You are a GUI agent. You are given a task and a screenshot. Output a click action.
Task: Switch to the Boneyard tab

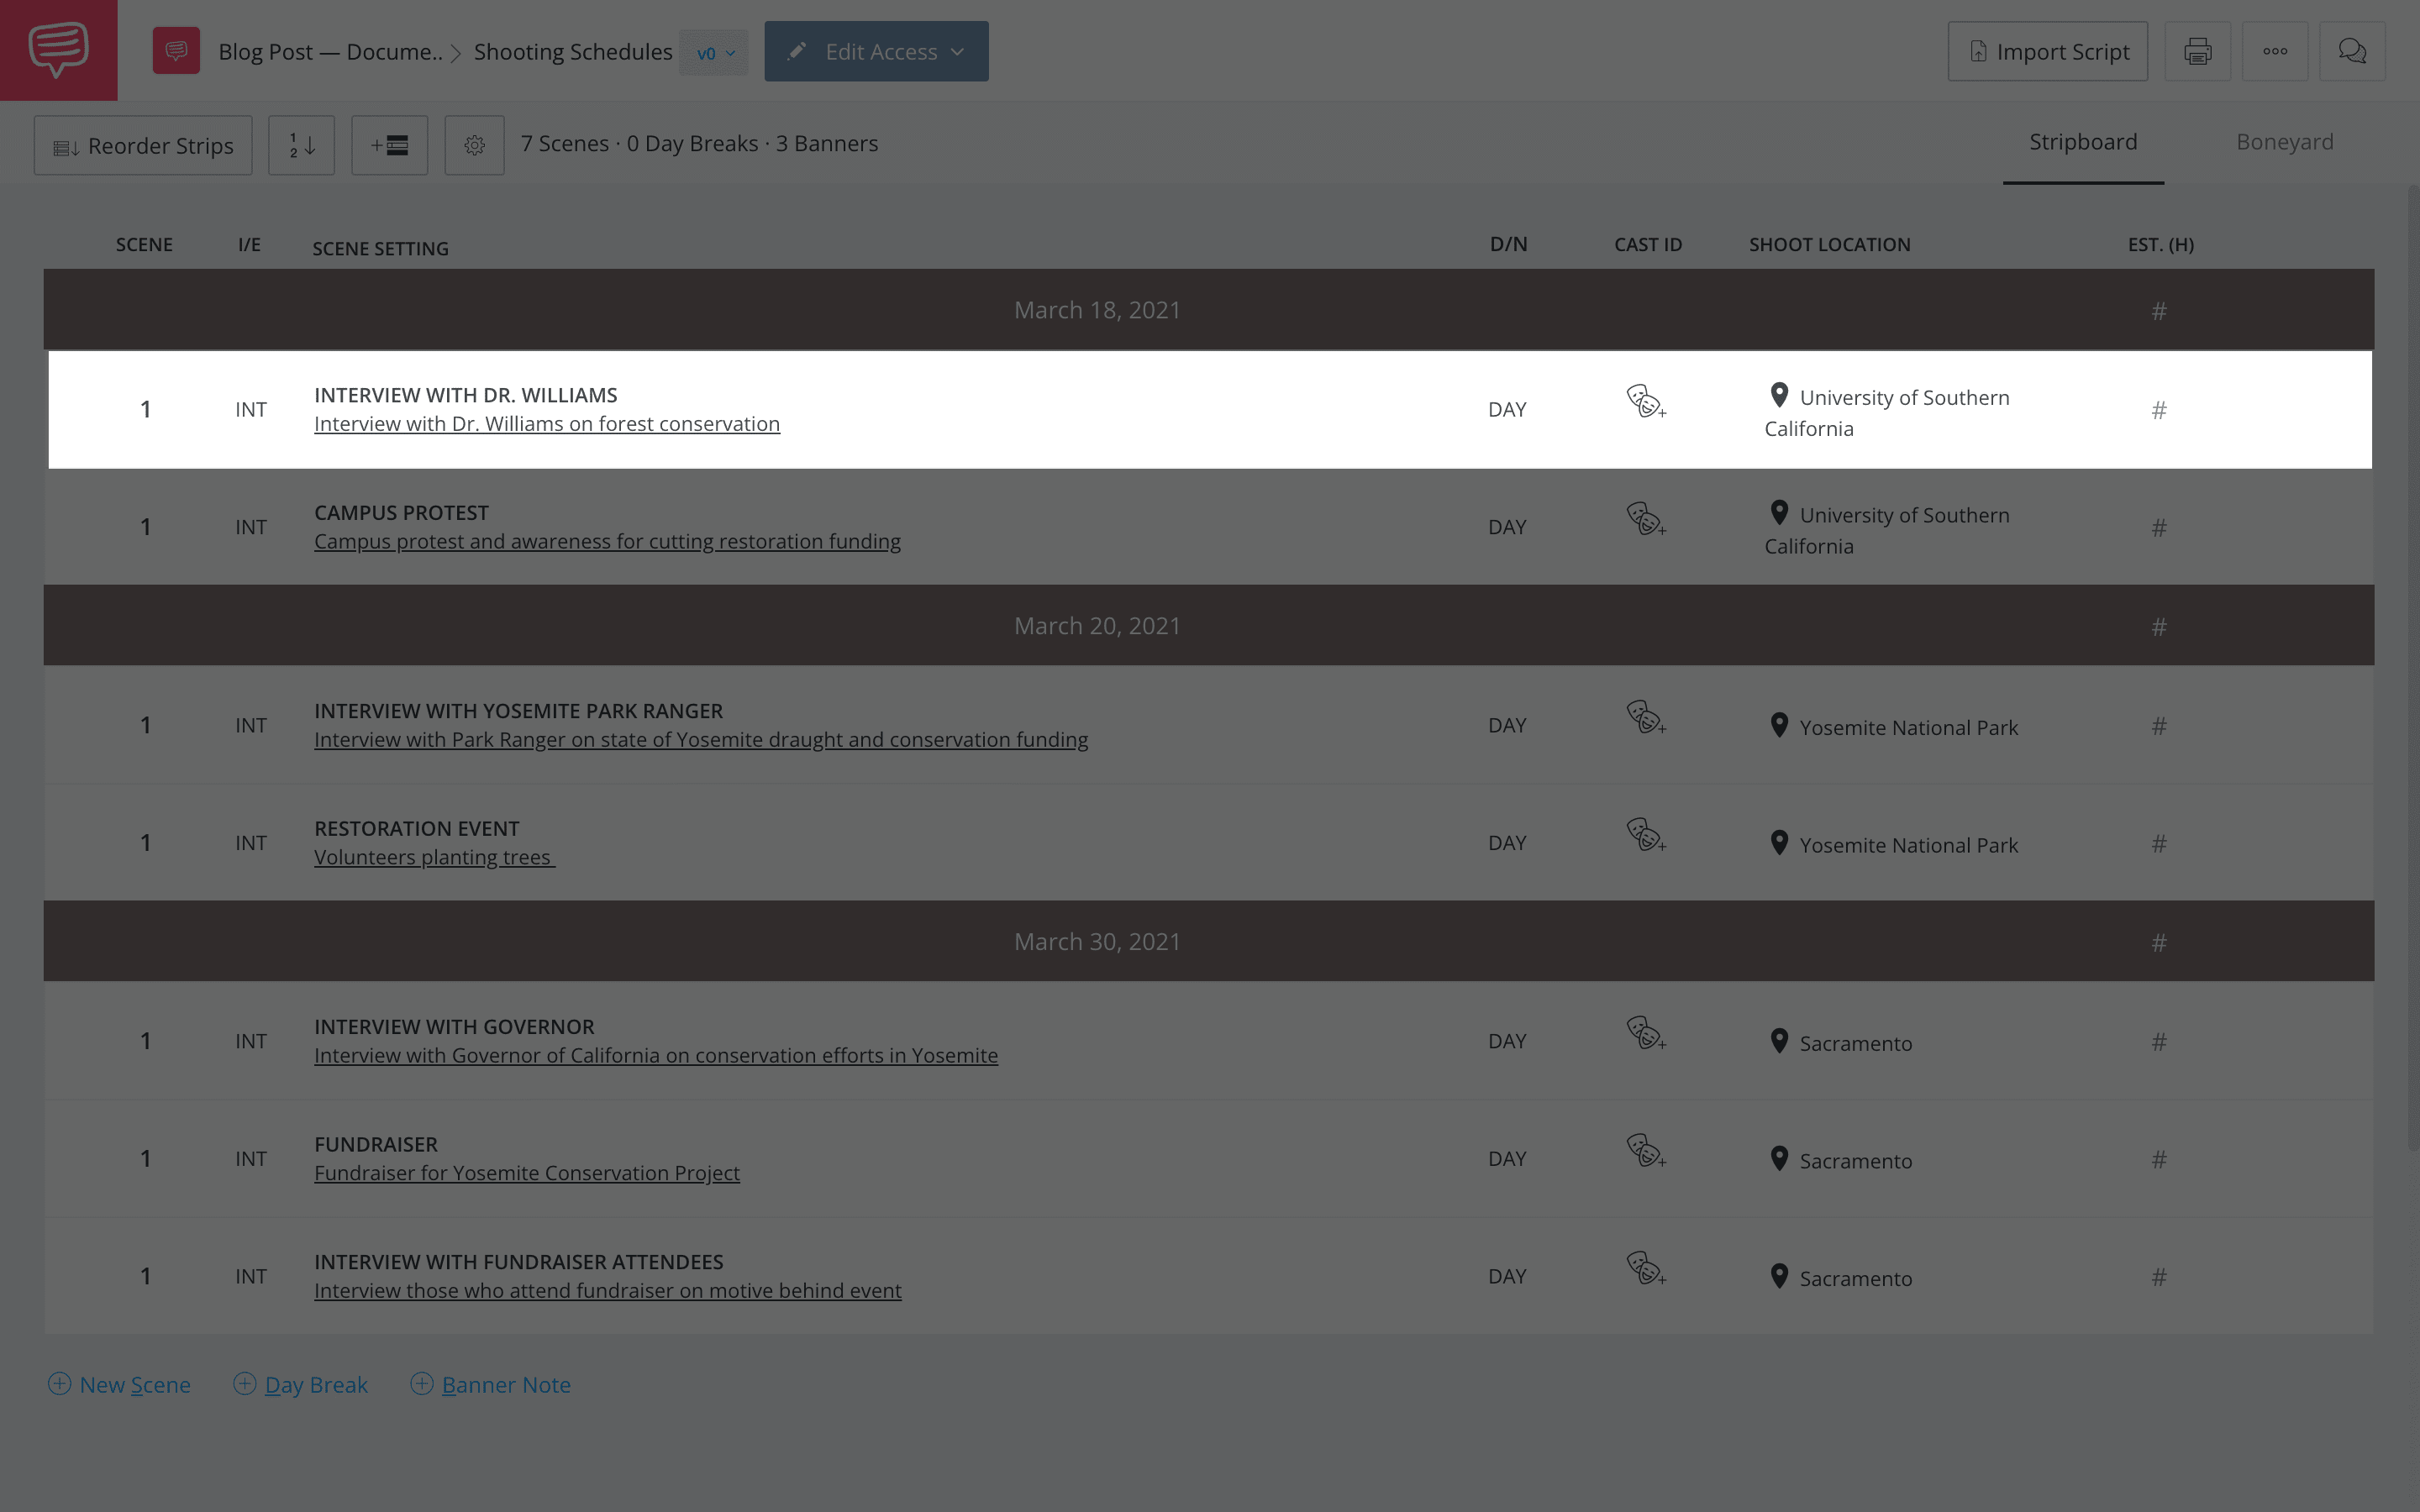2284,141
